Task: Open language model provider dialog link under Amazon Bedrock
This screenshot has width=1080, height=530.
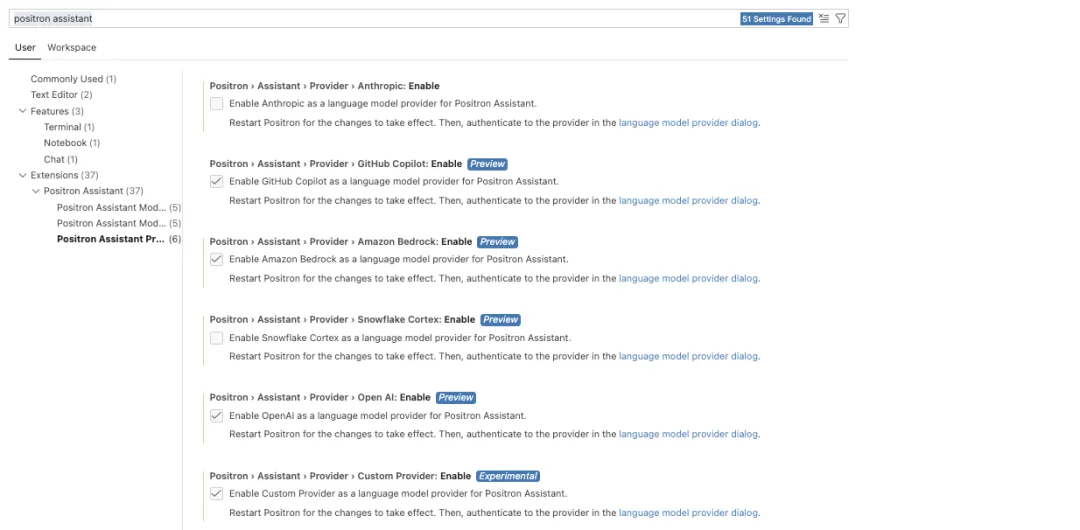Action: click(x=688, y=279)
